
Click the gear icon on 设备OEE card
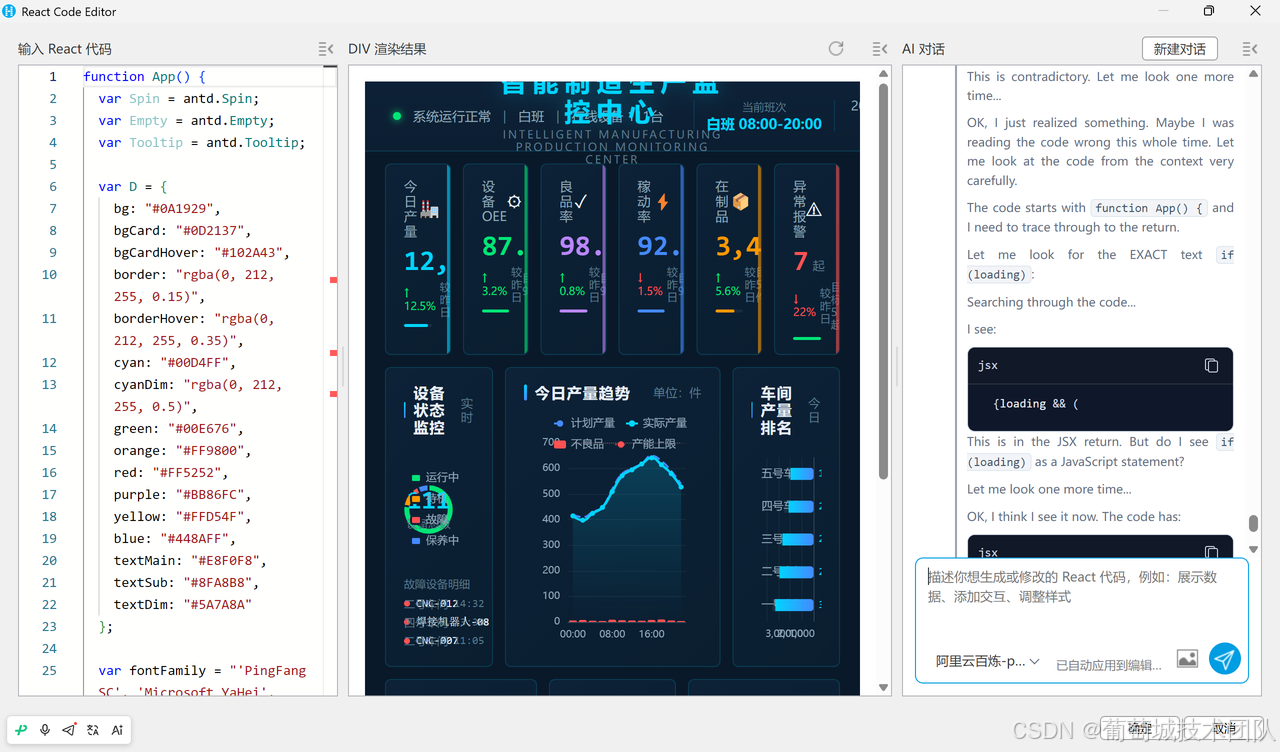[x=514, y=201]
